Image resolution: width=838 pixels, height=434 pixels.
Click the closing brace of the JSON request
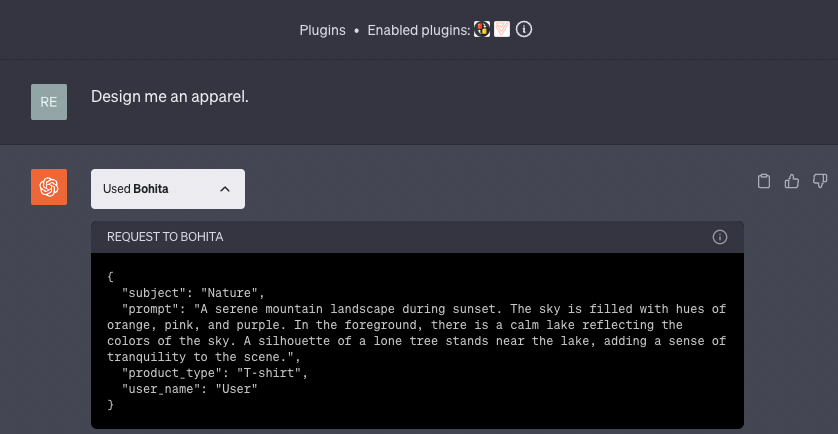[111, 405]
